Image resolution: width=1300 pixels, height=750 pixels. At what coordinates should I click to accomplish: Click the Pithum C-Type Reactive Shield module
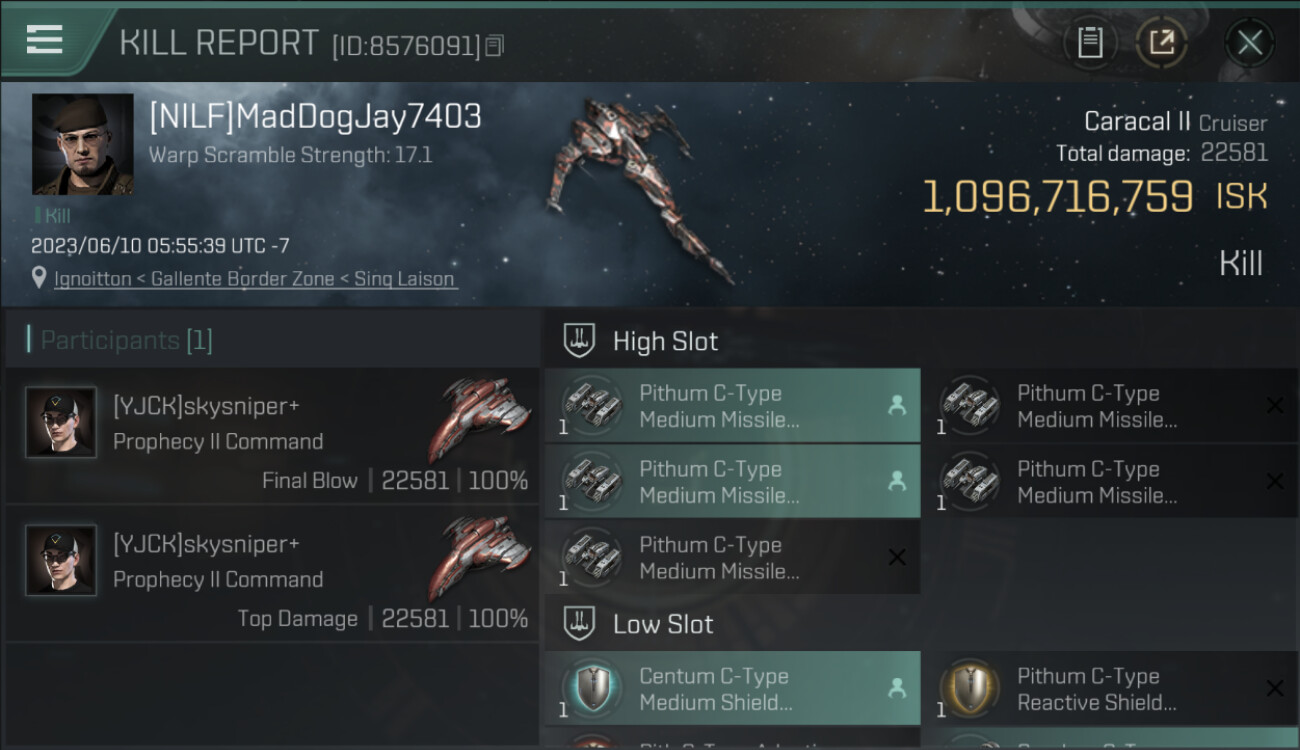[x=1111, y=689]
